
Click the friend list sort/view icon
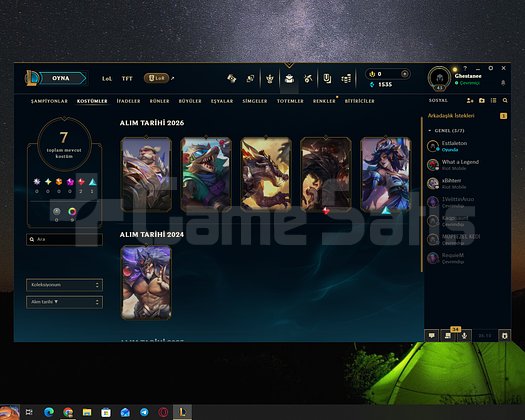493,100
